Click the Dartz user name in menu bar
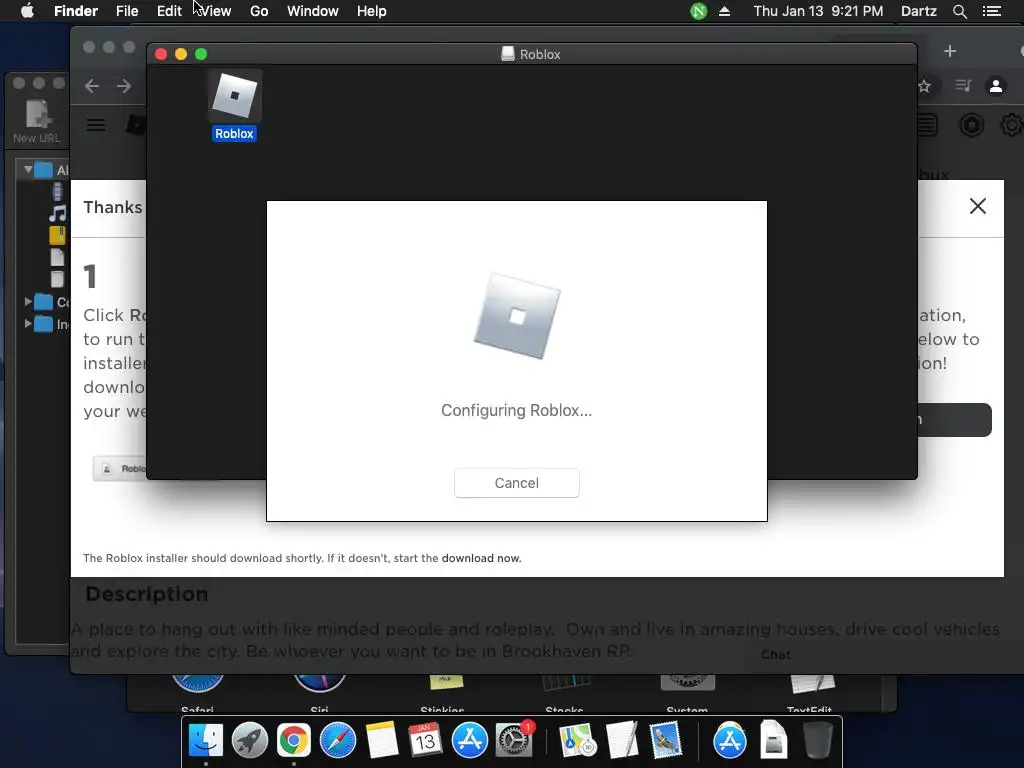This screenshot has width=1024, height=768. pos(919,11)
